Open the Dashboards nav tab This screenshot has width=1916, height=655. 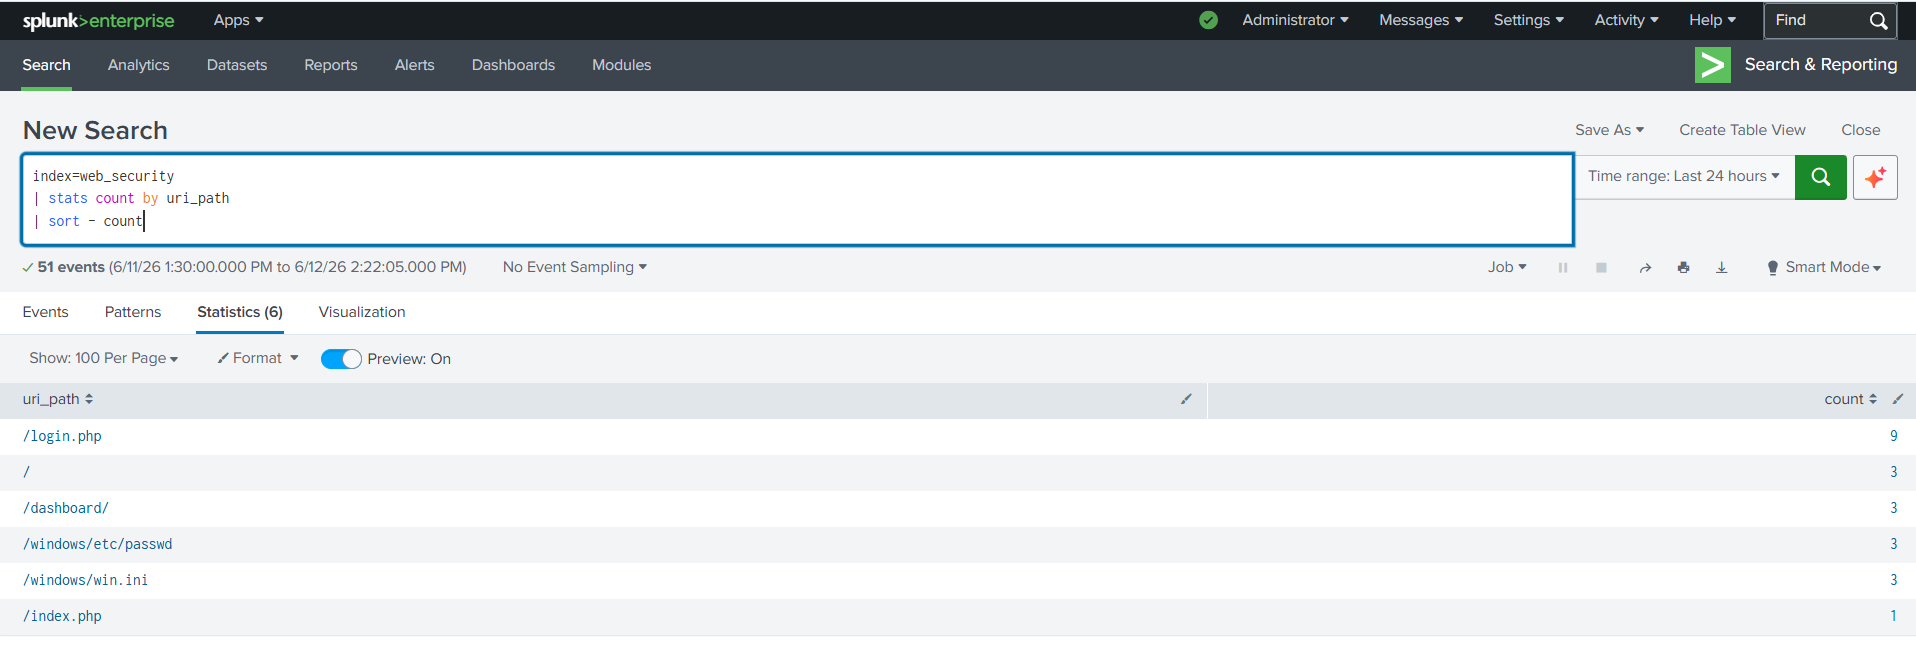pos(513,65)
